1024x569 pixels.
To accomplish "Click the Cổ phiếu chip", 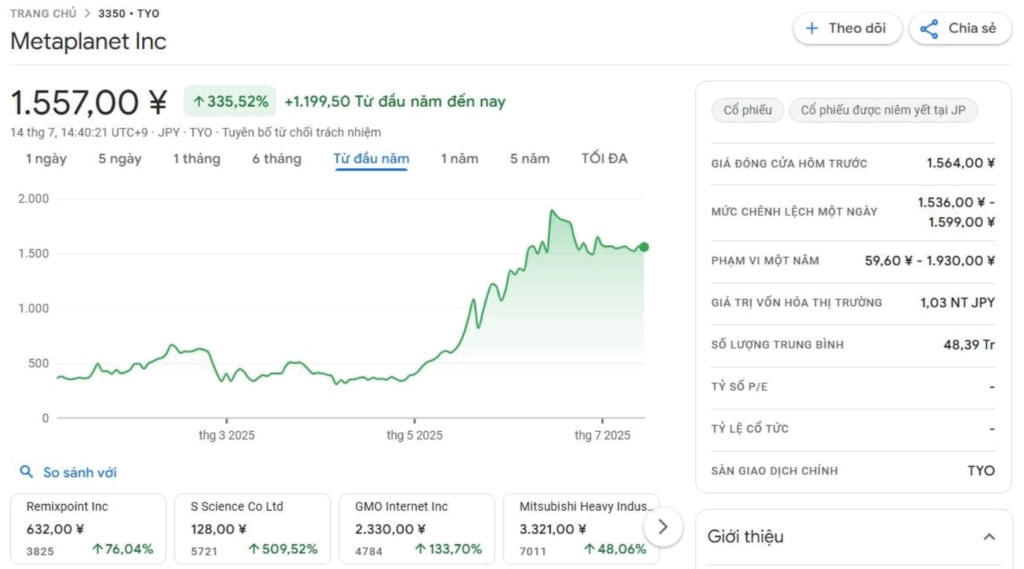I will coord(748,110).
